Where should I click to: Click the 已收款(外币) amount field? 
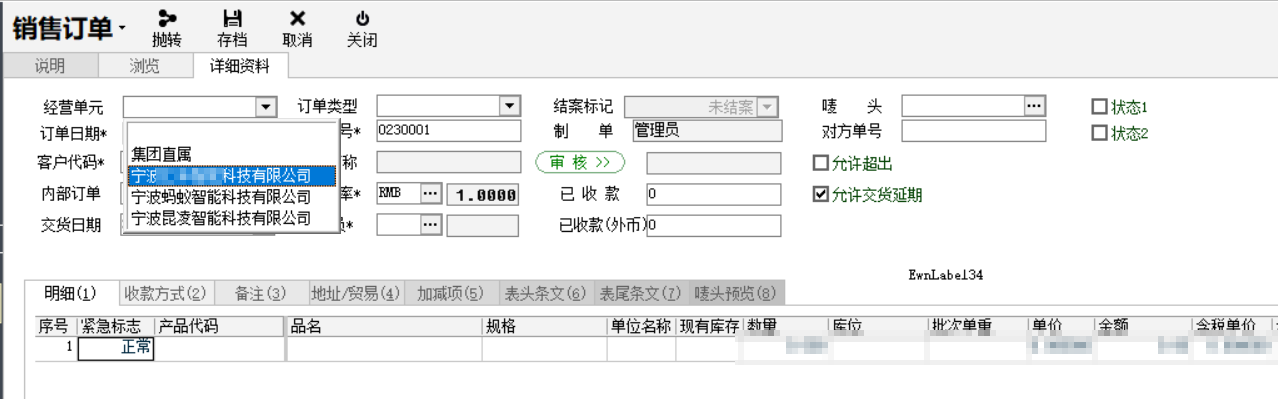[x=713, y=226]
